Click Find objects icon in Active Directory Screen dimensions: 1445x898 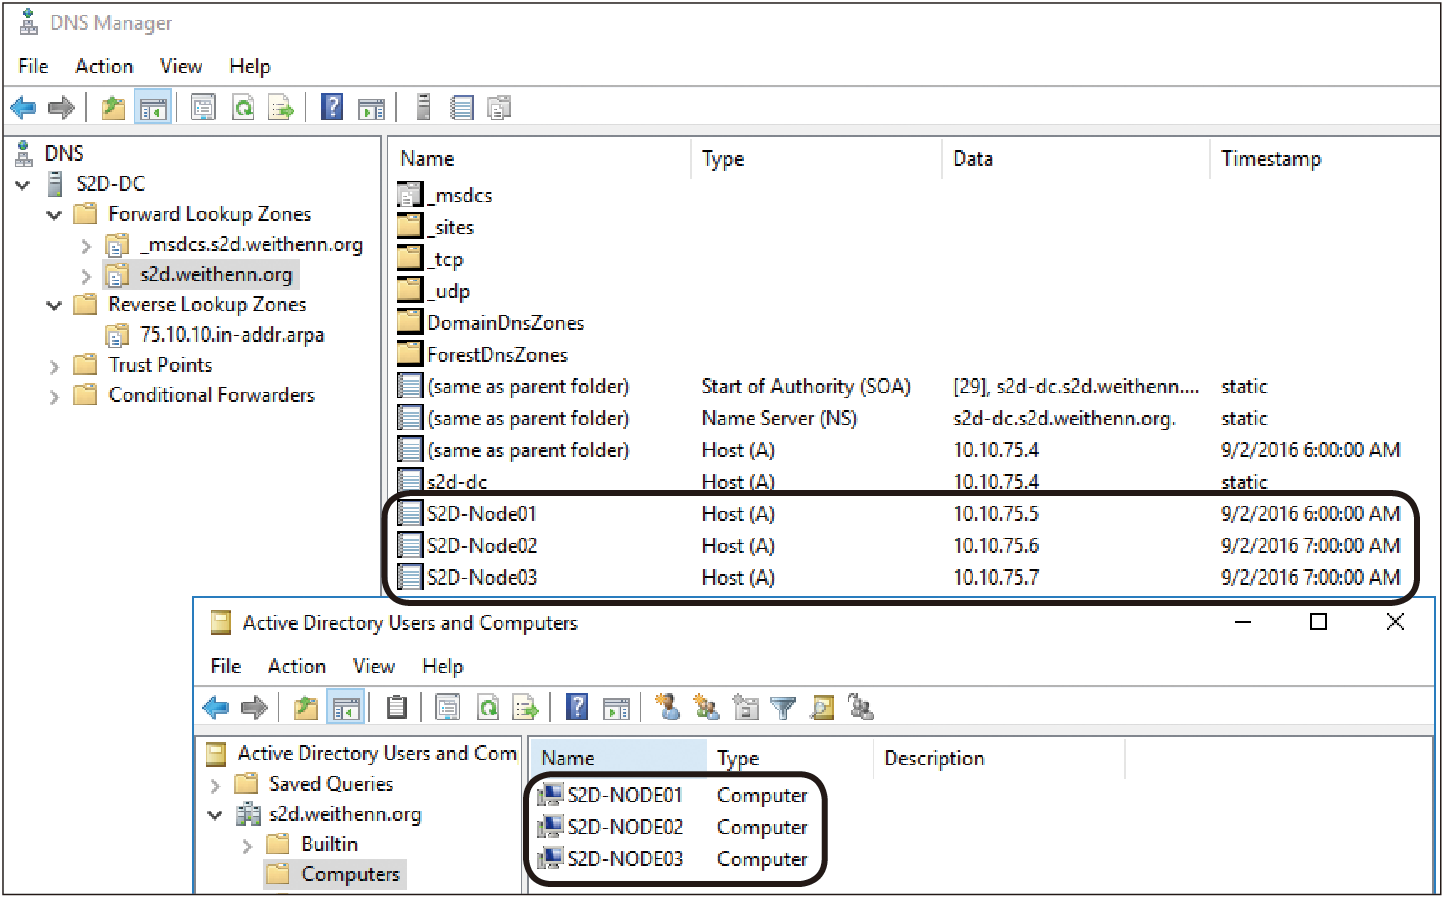tap(822, 708)
